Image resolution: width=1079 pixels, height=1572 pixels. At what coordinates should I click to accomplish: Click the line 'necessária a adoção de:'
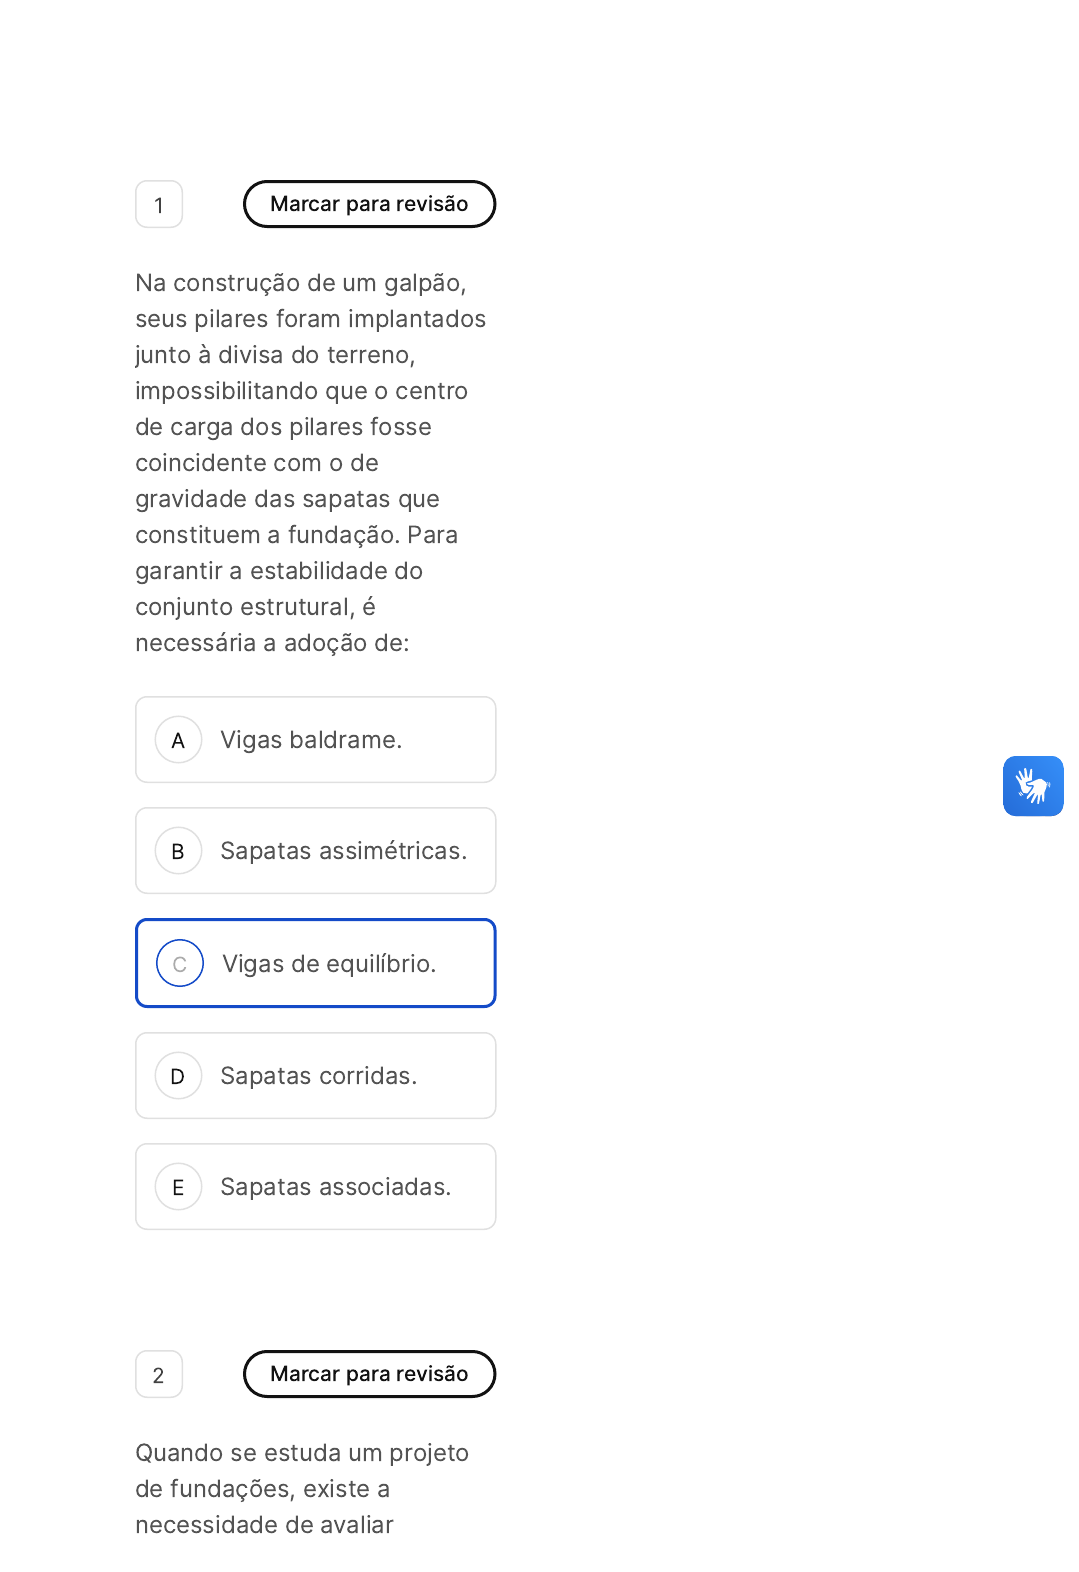pyautogui.click(x=272, y=643)
